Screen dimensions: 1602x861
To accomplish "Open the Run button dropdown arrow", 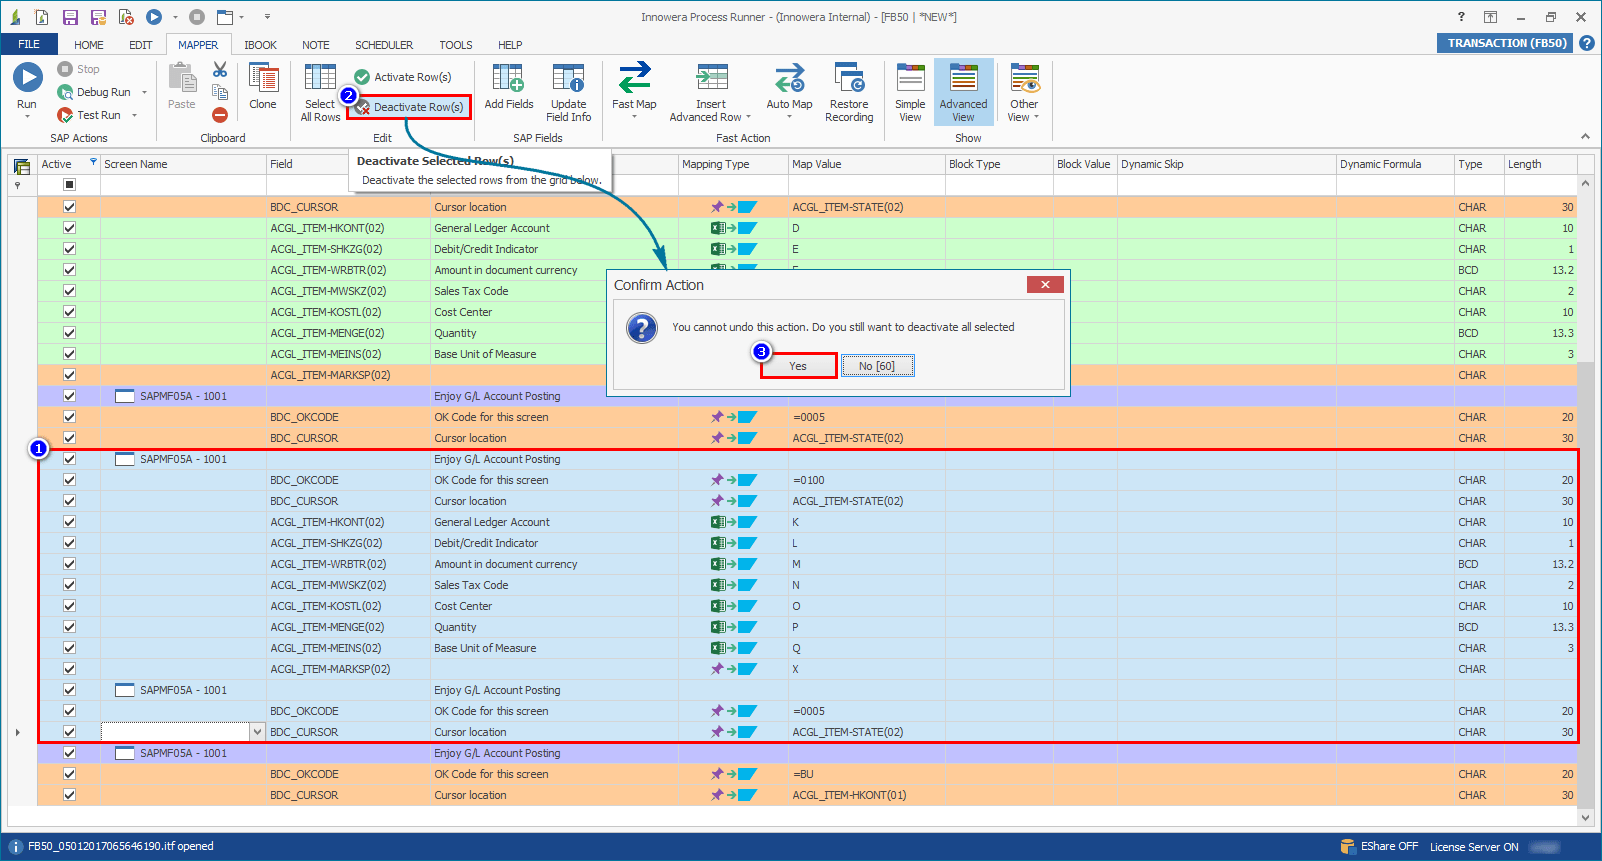I will (27, 117).
